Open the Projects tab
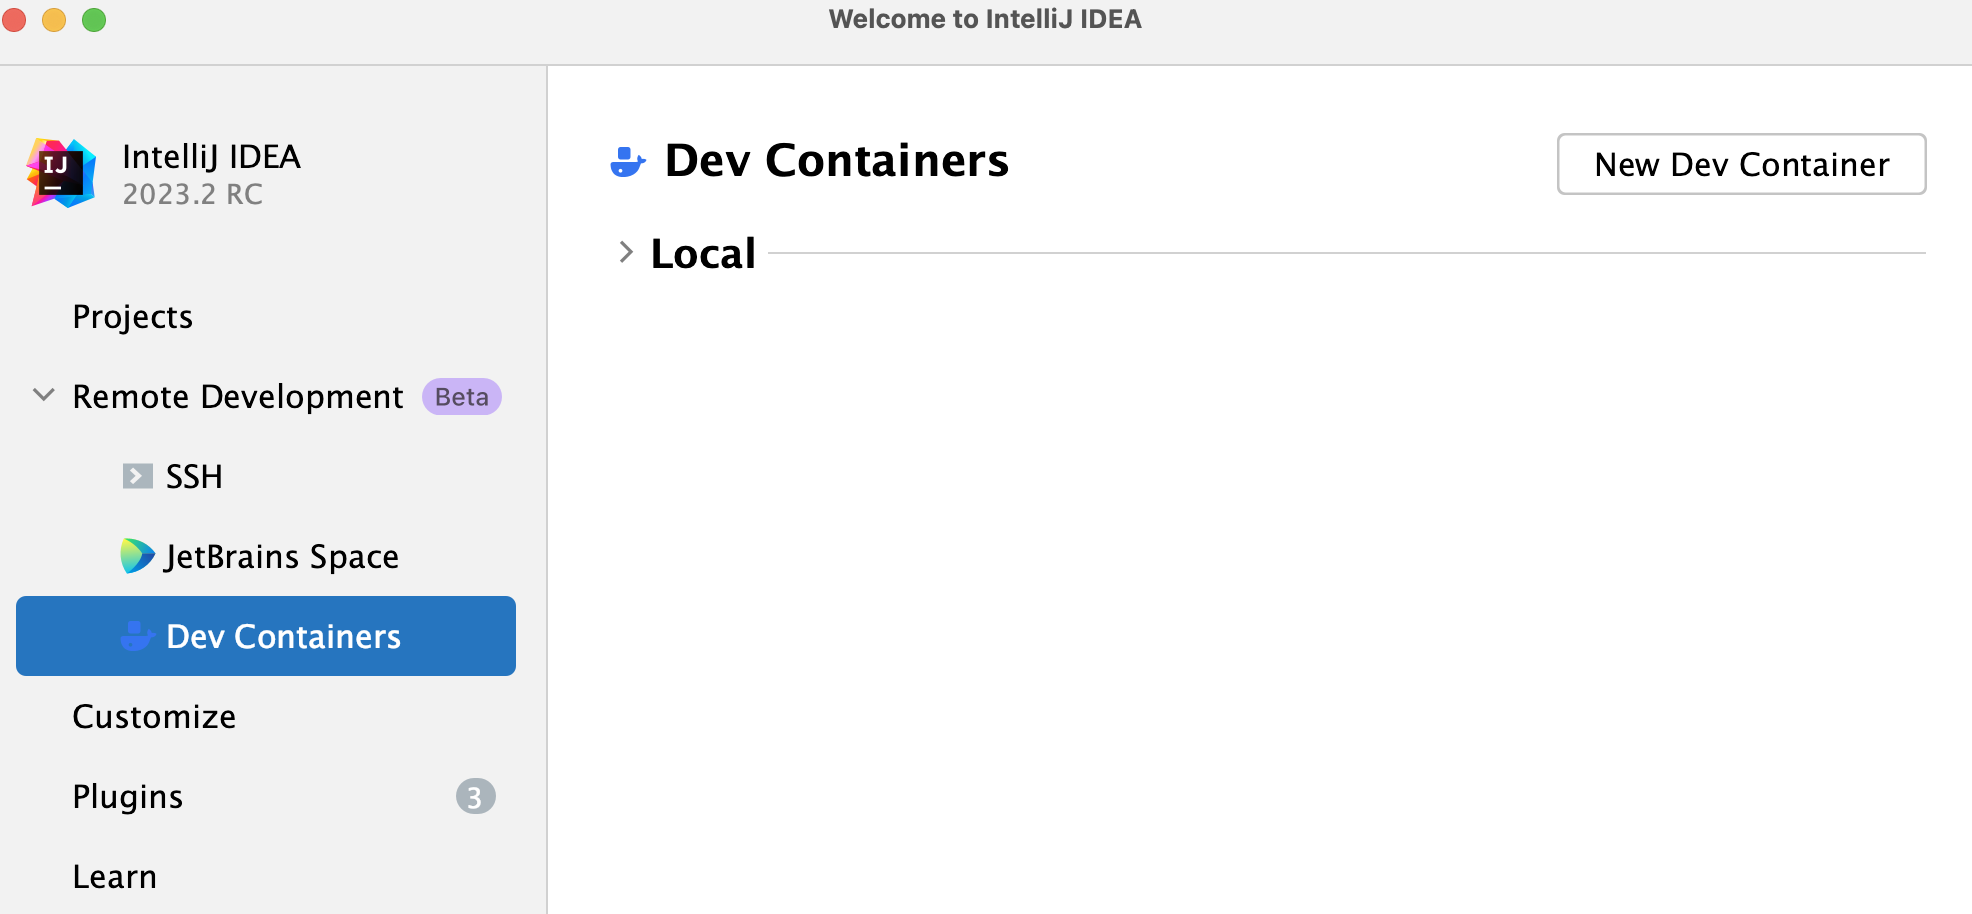 click(133, 317)
